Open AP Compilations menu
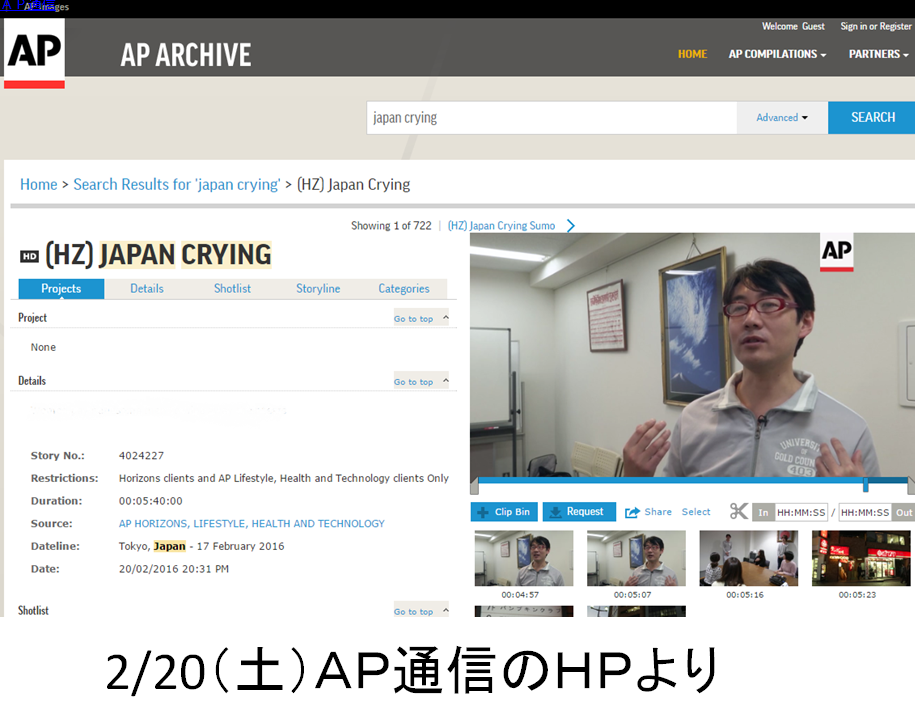Screen dimensions: 915x707 pyautogui.click(x=777, y=54)
